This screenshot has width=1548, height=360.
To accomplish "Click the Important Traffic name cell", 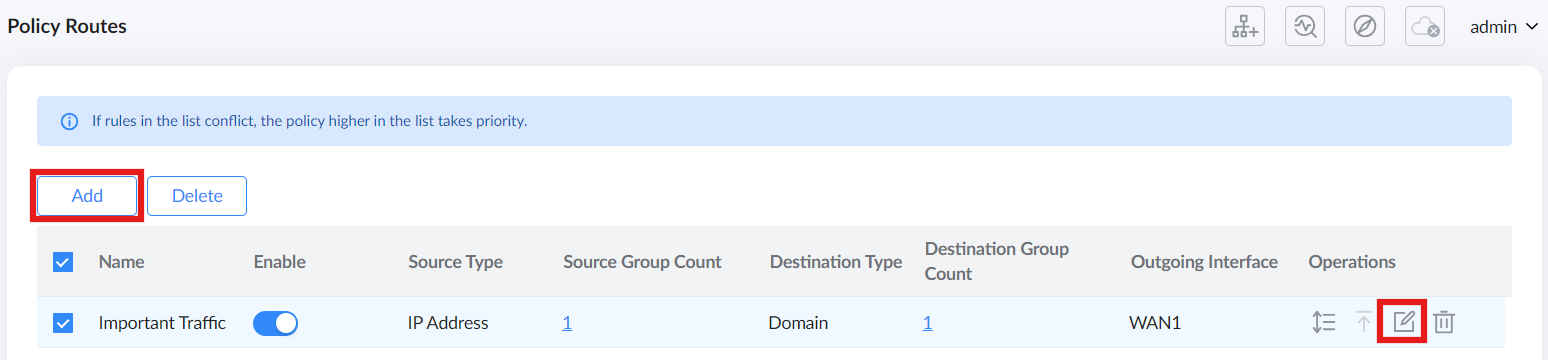I will coord(162,323).
